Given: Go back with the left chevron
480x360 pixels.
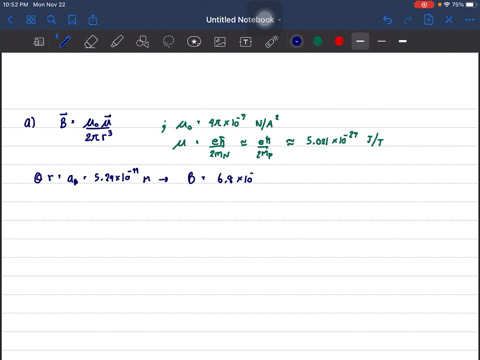Looking at the screenshot, I should 10,20.
